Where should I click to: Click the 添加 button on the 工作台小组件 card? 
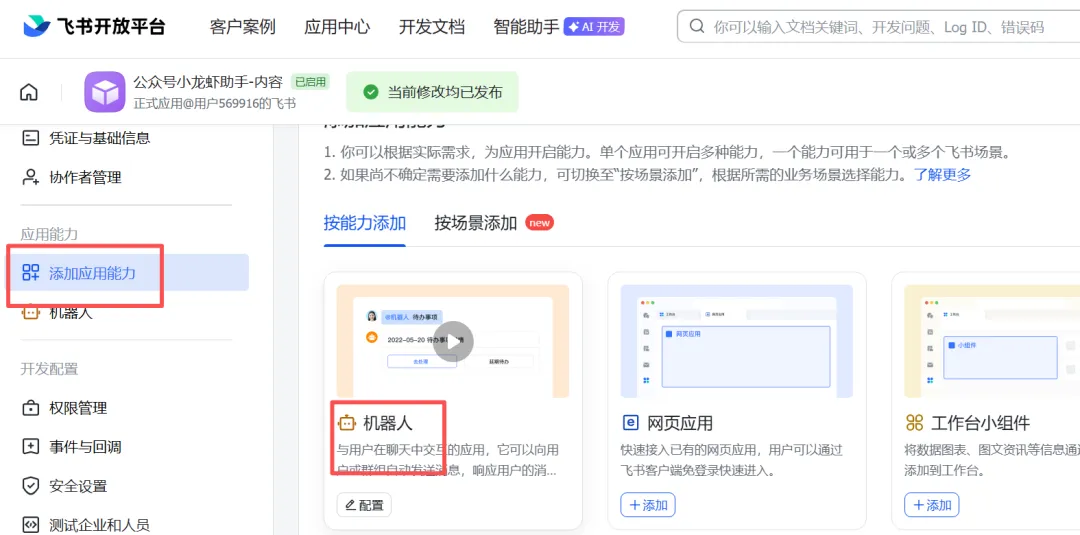point(932,505)
